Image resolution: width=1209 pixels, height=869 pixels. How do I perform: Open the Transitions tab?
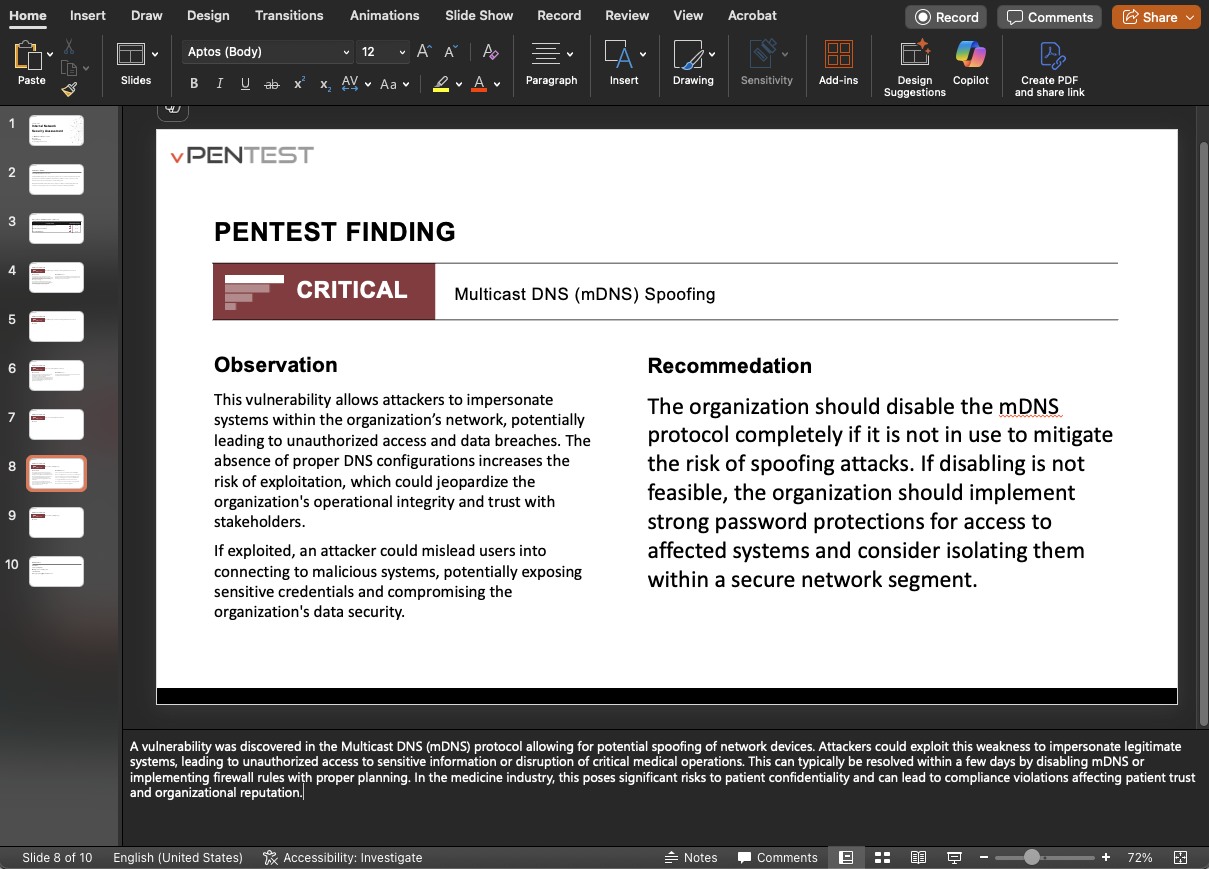click(289, 16)
